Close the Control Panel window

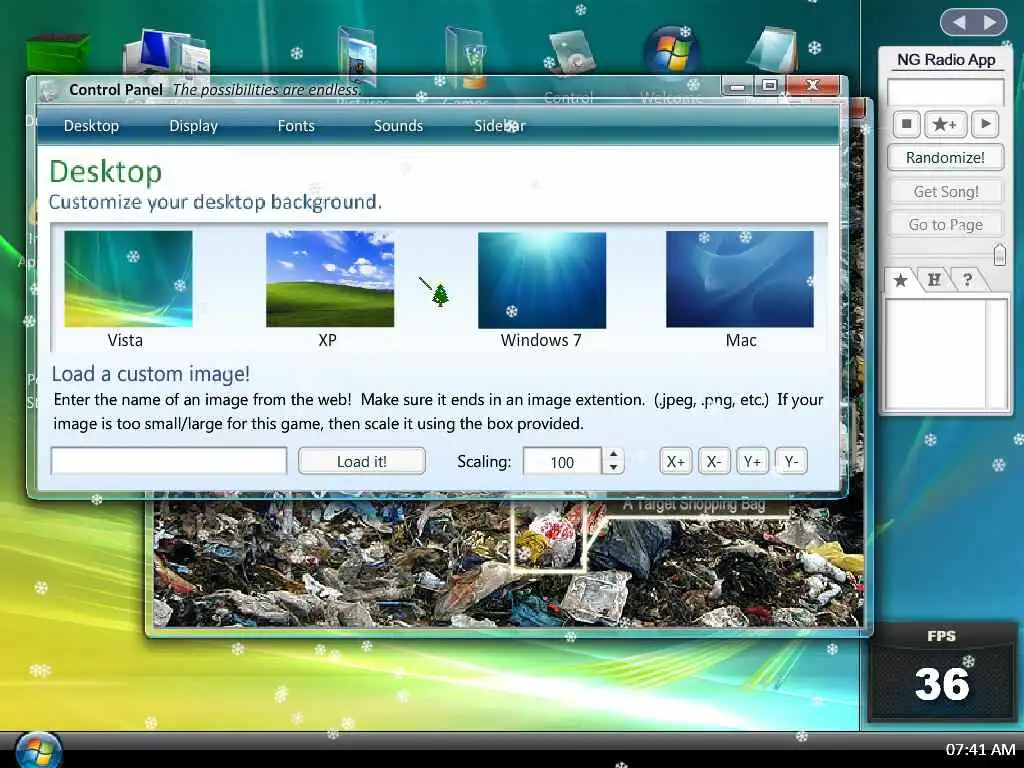point(812,86)
